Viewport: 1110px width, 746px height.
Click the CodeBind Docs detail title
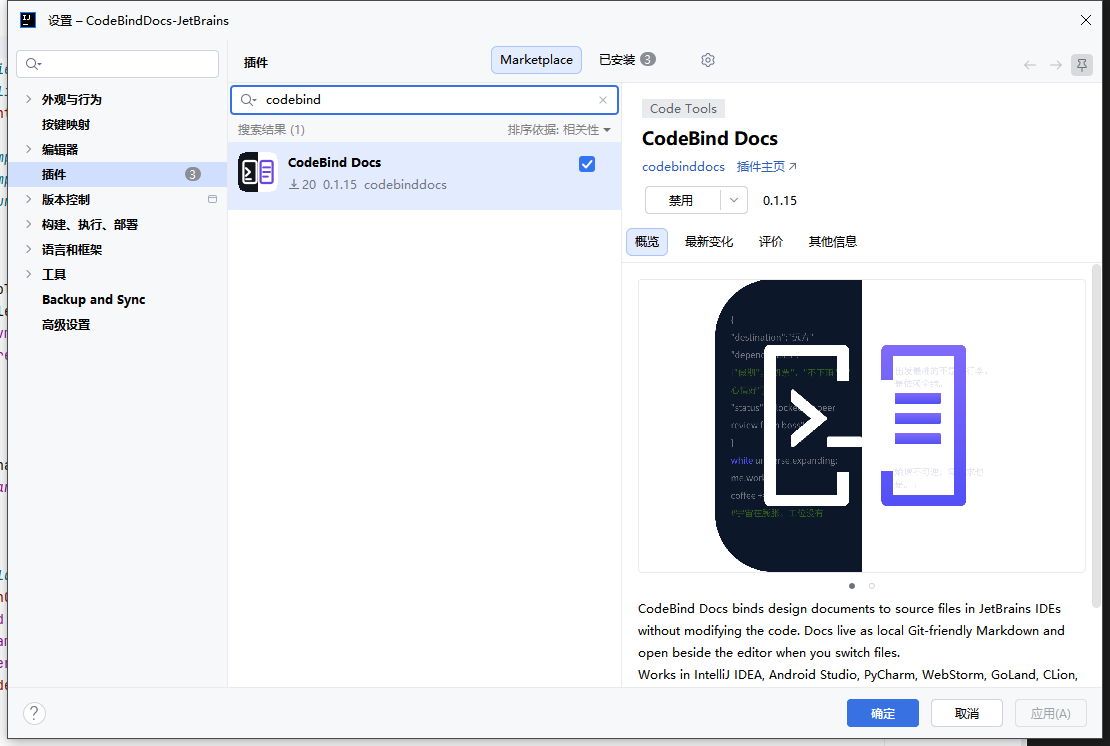pyautogui.click(x=709, y=139)
